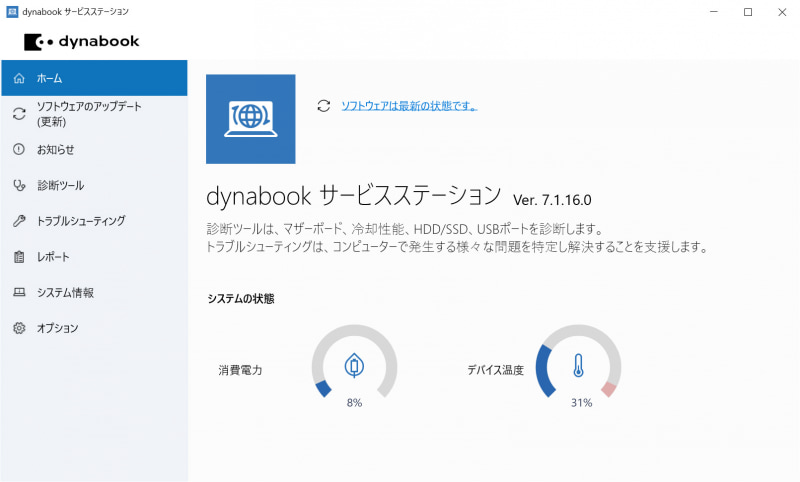Minimize the dynabook window
Image resolution: width=800 pixels, height=482 pixels.
point(714,12)
